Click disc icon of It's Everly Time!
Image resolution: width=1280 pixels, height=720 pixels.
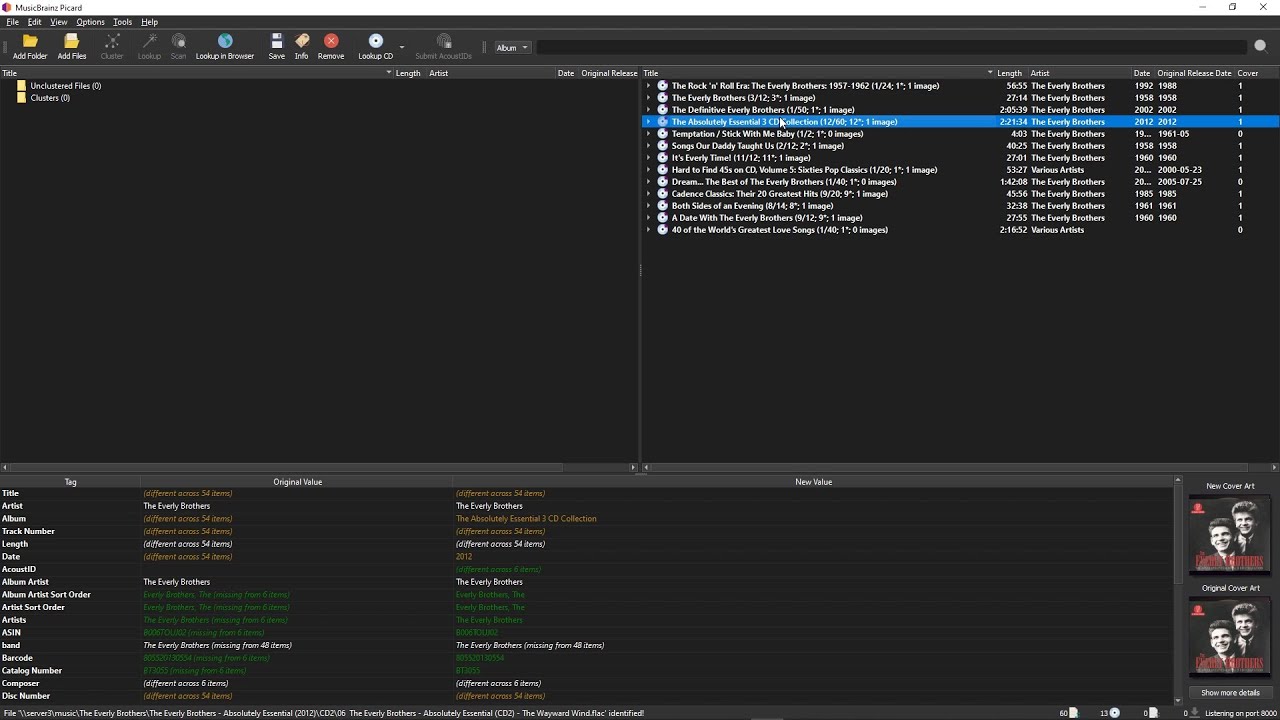coord(662,158)
